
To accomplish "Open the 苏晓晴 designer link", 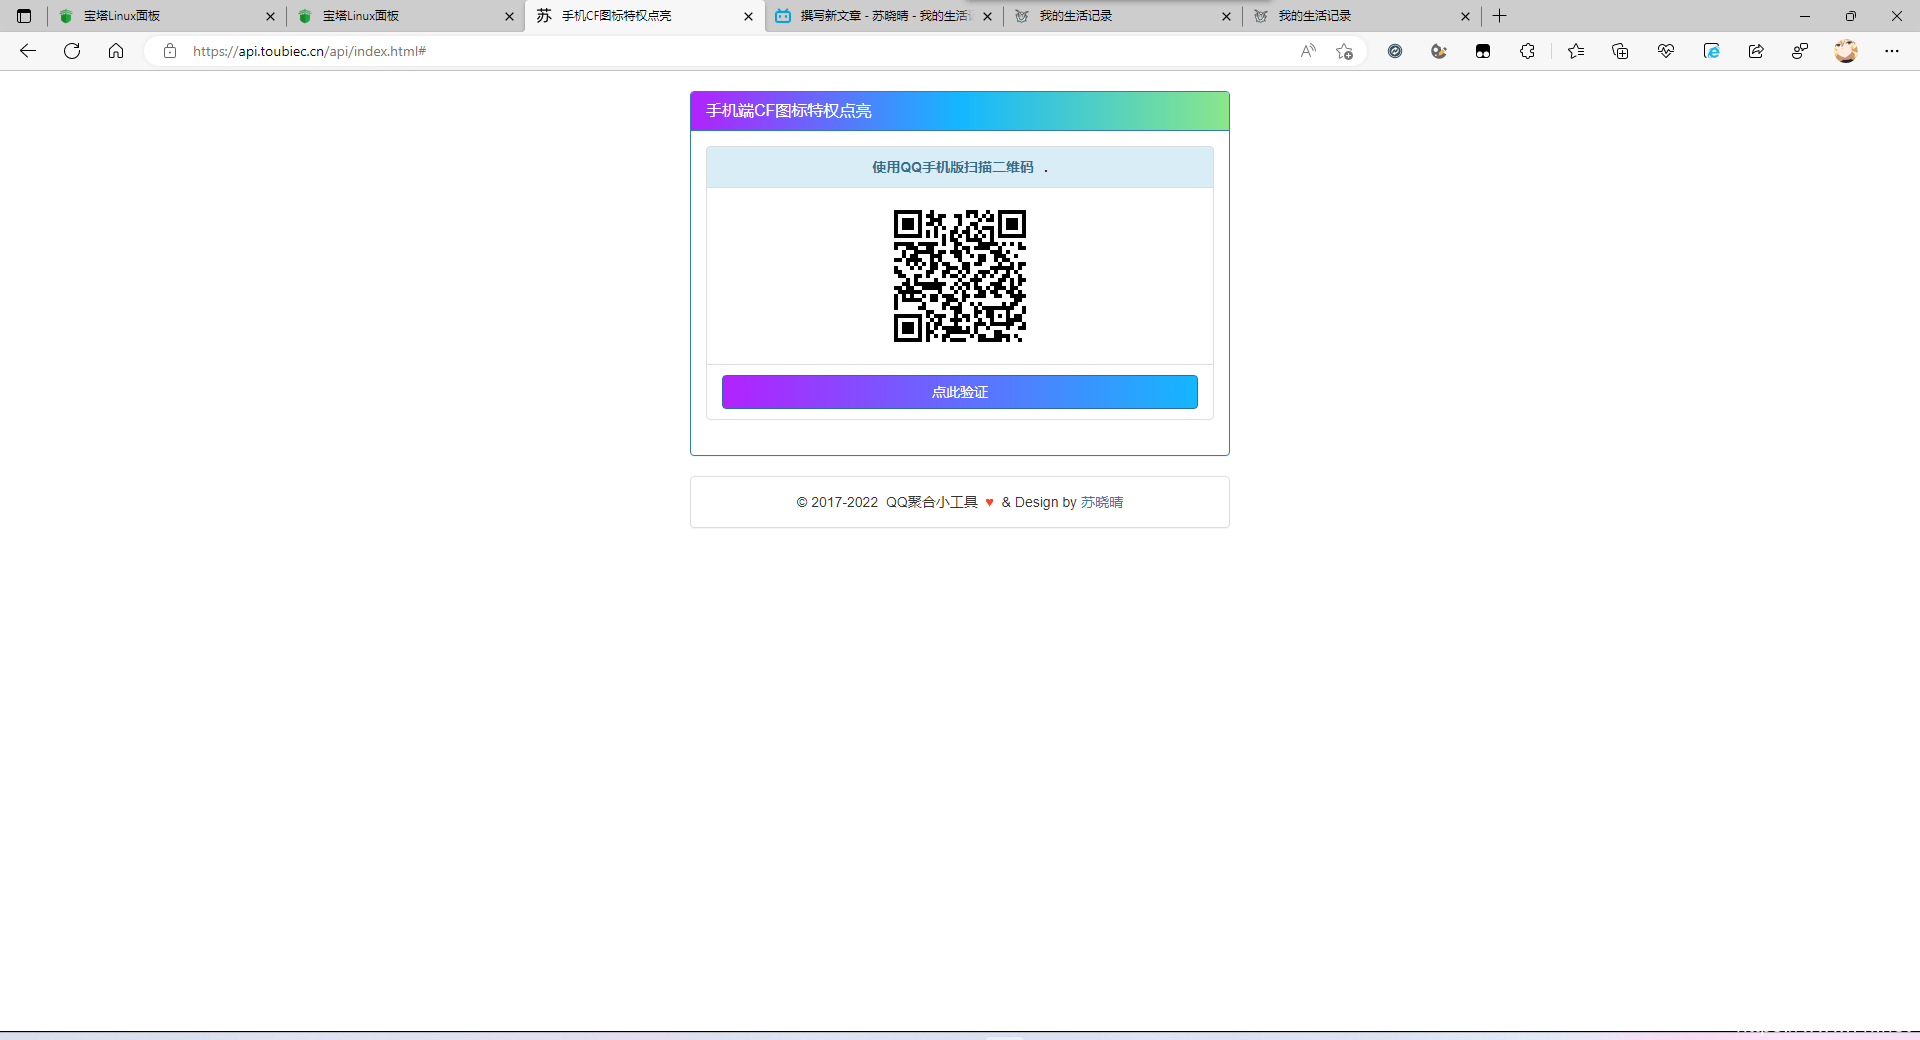I will [1101, 502].
